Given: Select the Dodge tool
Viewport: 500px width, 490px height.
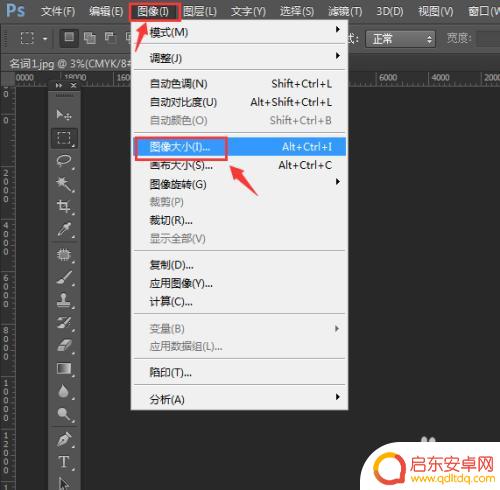Looking at the screenshot, I should click(64, 414).
